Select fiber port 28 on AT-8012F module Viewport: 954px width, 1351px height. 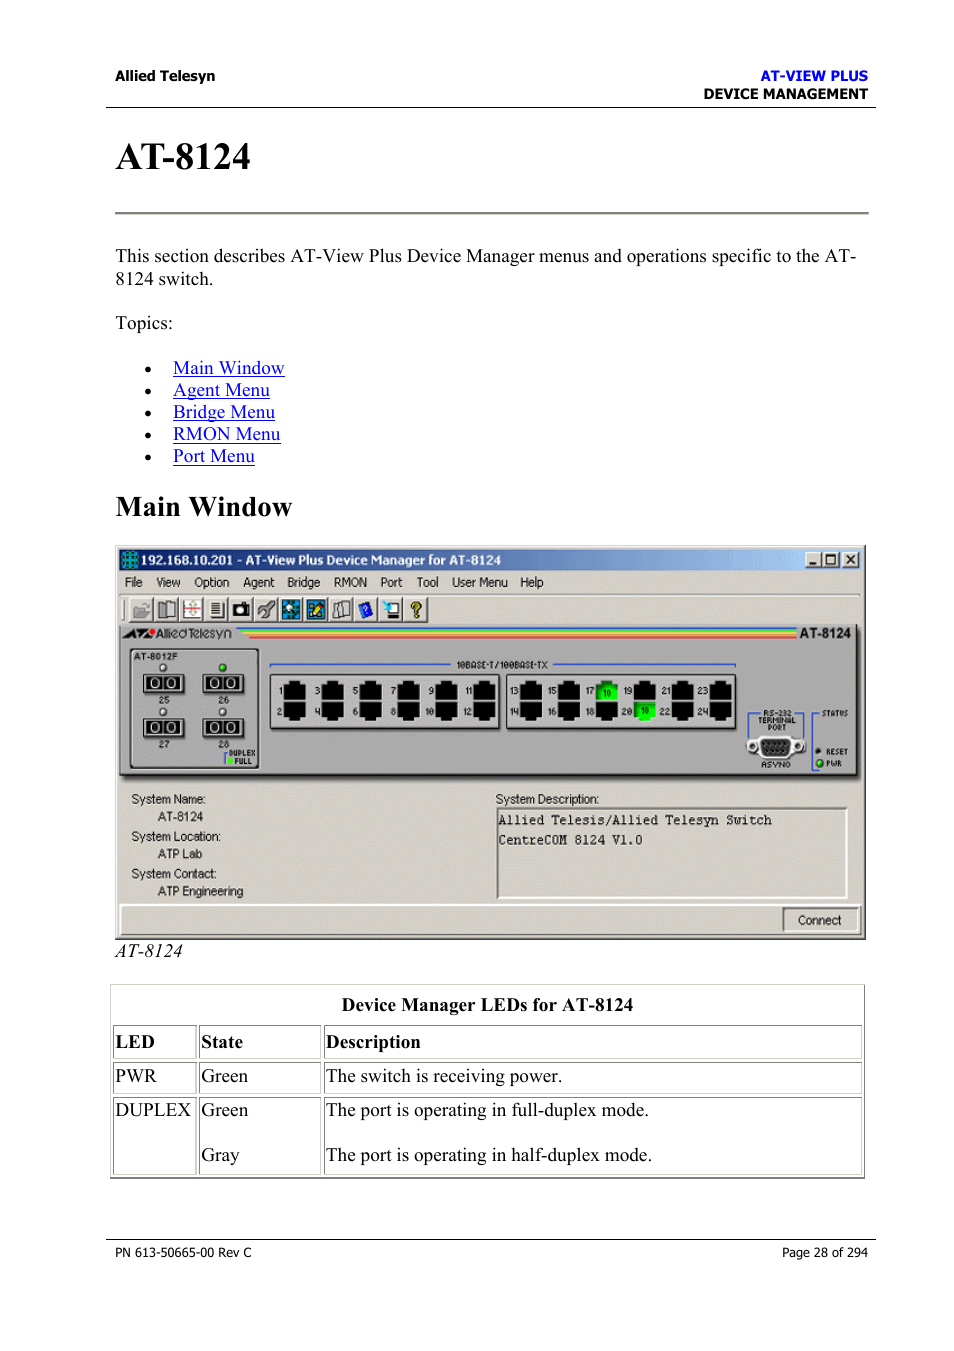223,727
